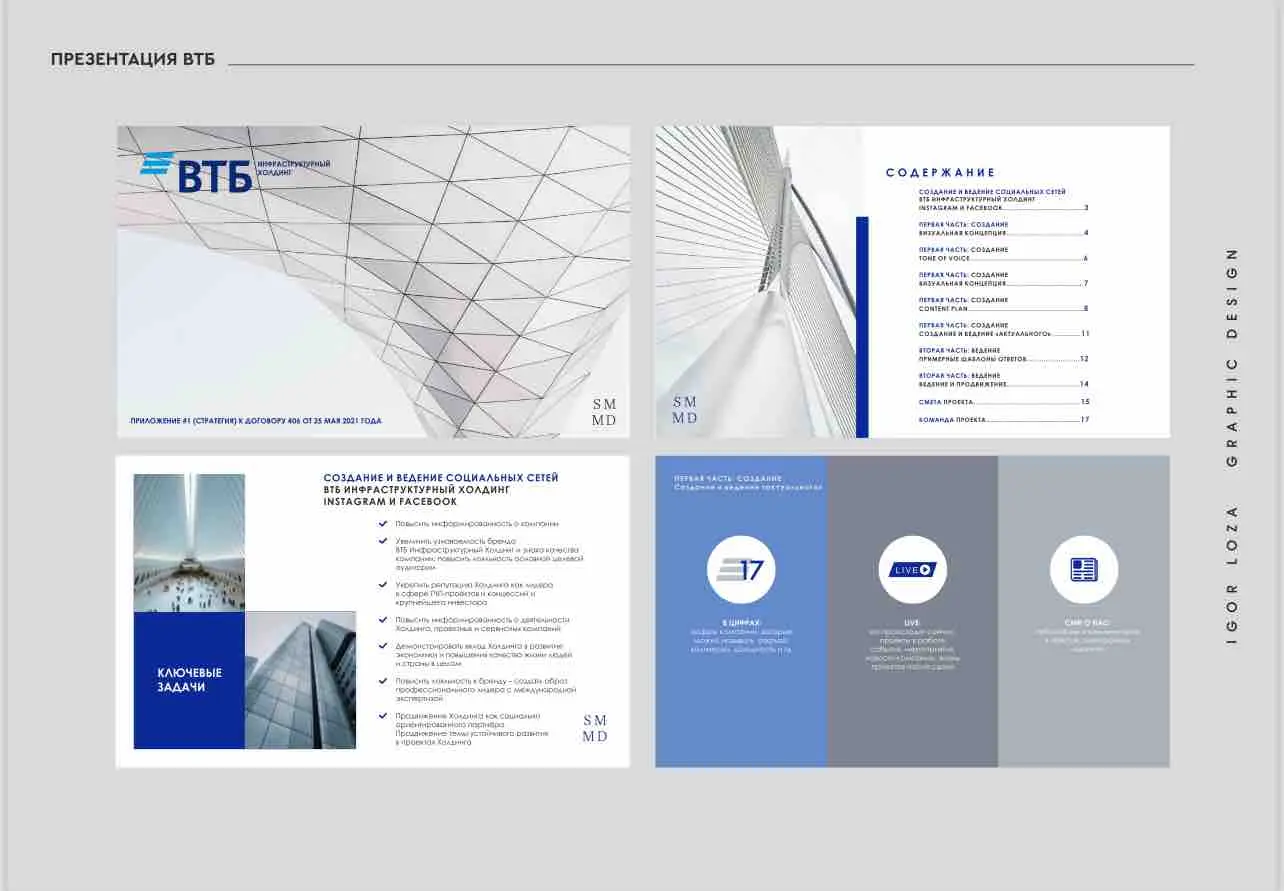Click the vertical "IGOR LOZA" text

pos(1232,574)
